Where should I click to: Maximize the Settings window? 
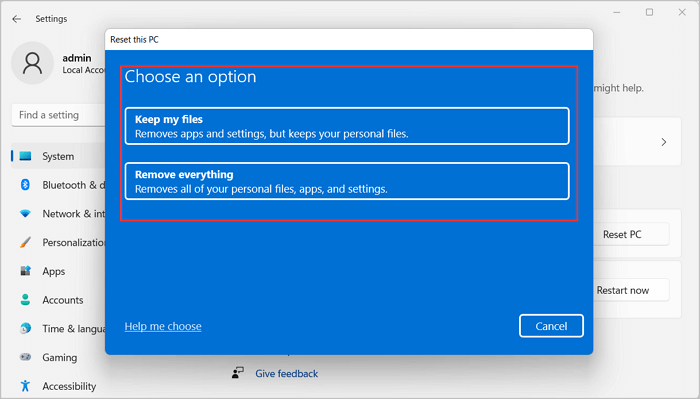click(650, 12)
